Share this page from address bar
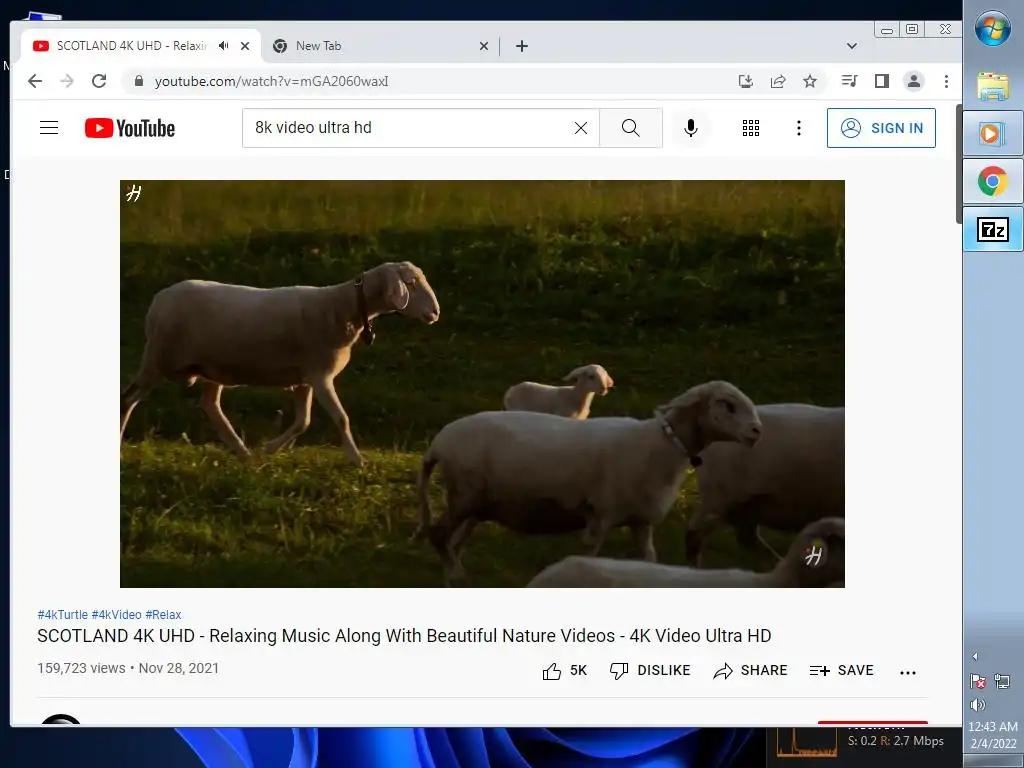The width and height of the screenshot is (1024, 768). tap(778, 81)
